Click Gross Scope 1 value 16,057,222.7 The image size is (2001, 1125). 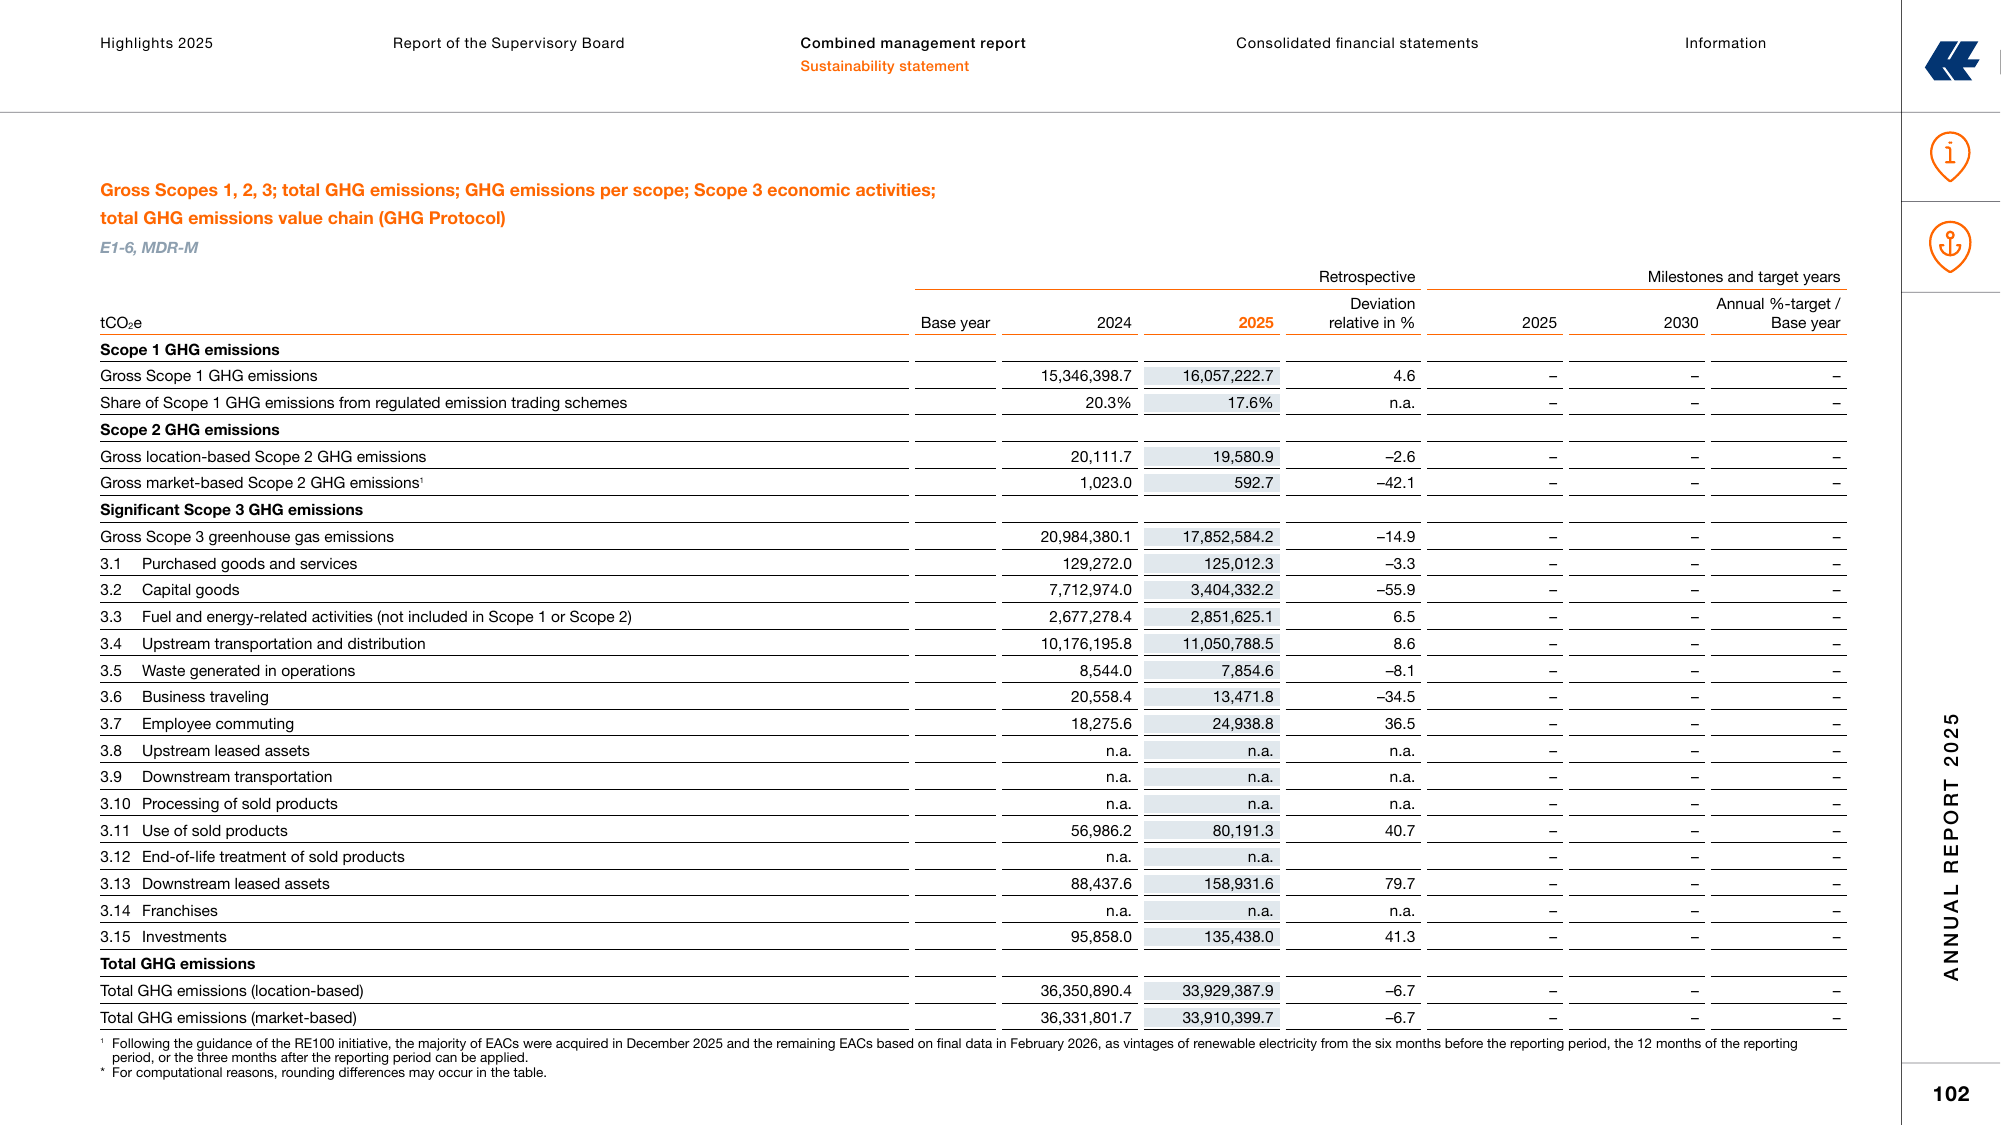point(1228,376)
